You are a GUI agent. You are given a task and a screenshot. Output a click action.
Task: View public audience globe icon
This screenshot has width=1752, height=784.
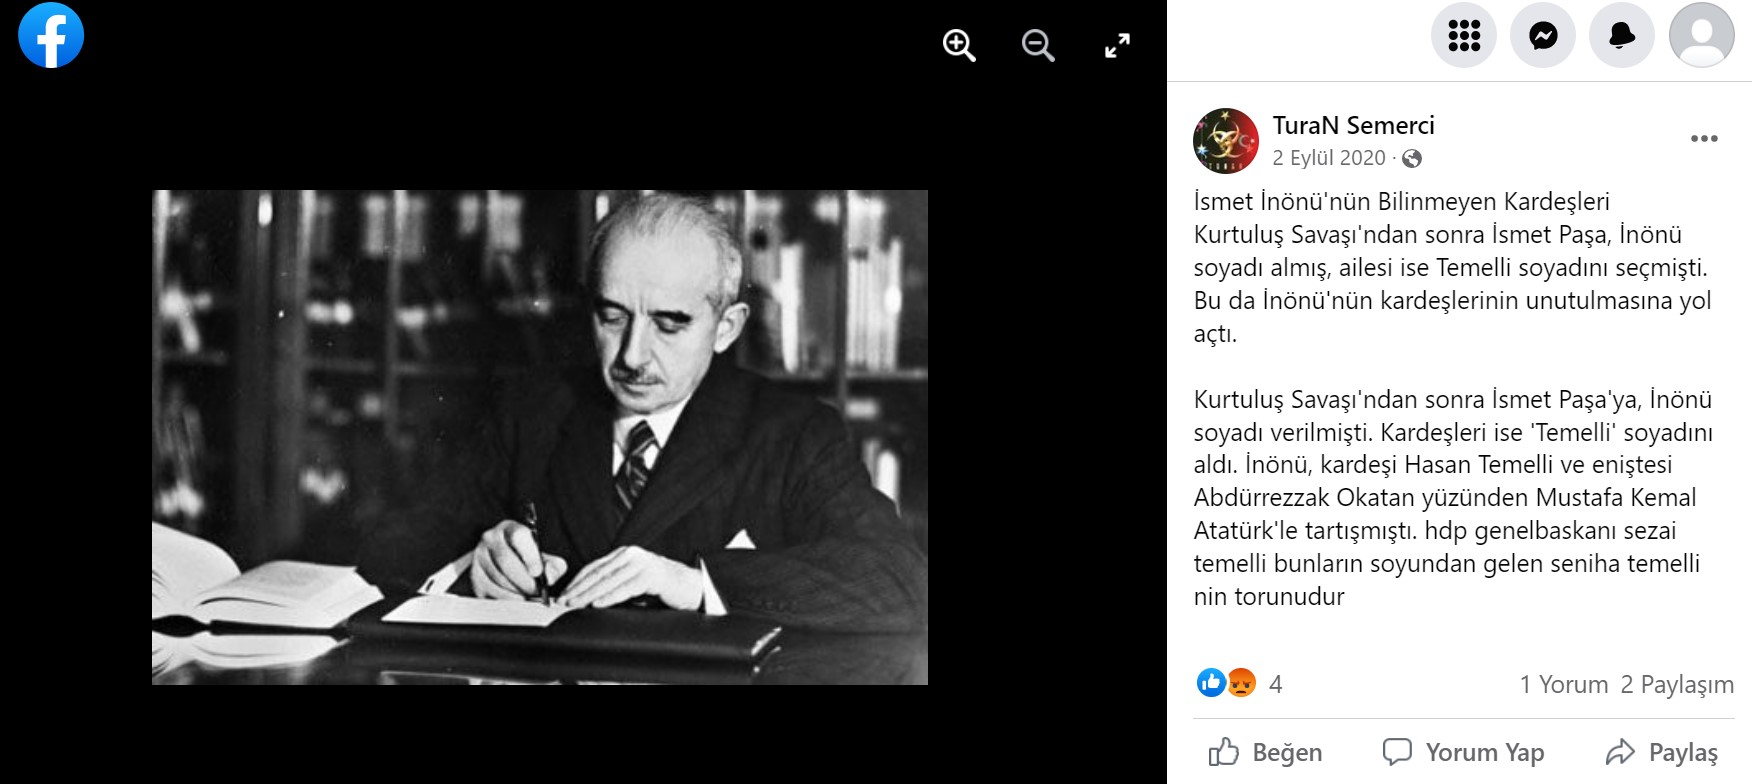pos(1412,158)
